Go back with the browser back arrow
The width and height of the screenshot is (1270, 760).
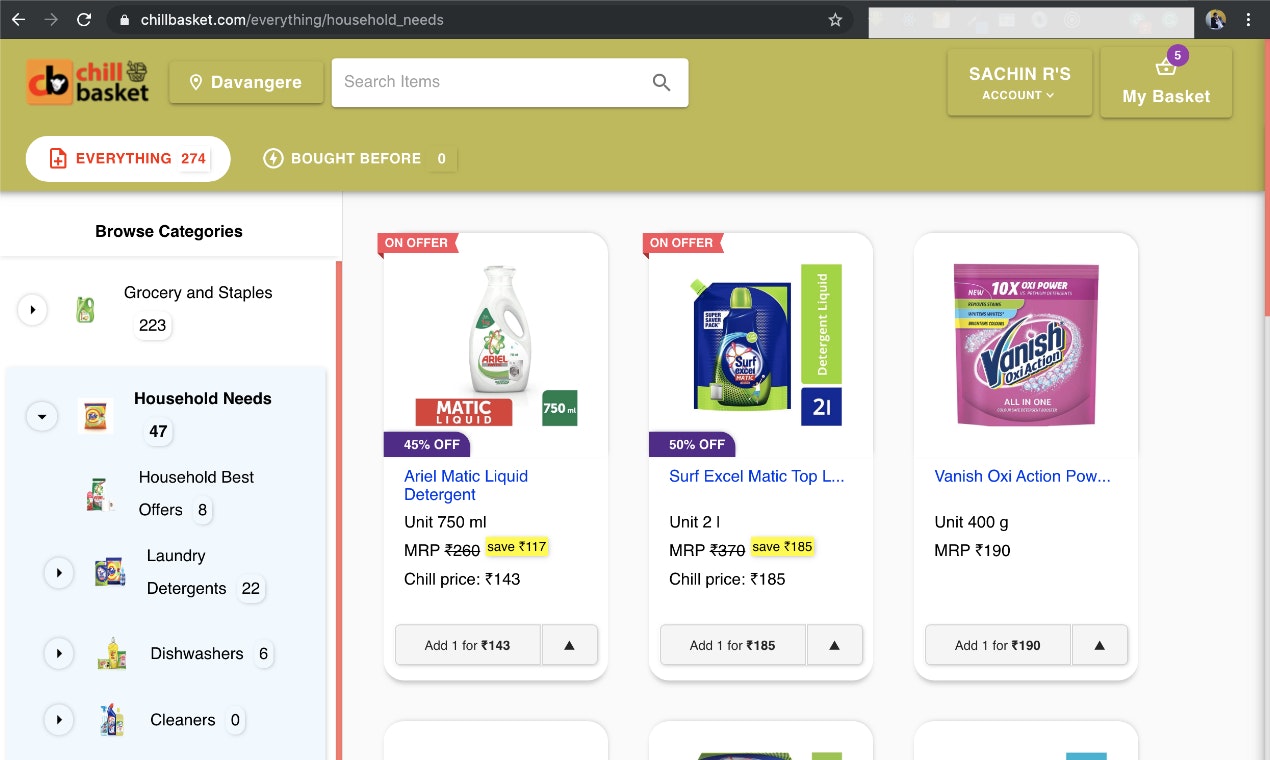pos(18,19)
